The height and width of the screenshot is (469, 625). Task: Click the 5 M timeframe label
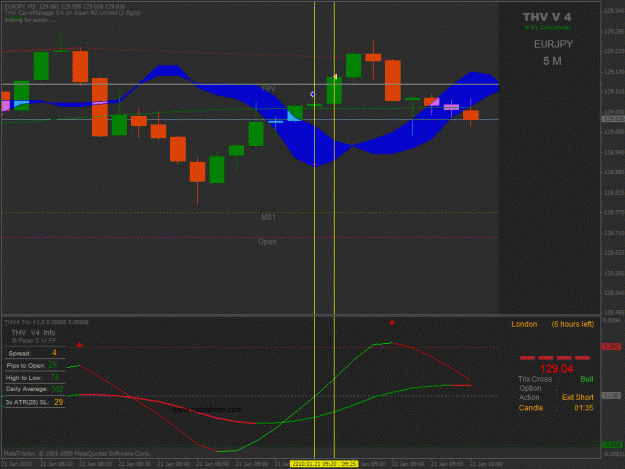click(x=552, y=61)
